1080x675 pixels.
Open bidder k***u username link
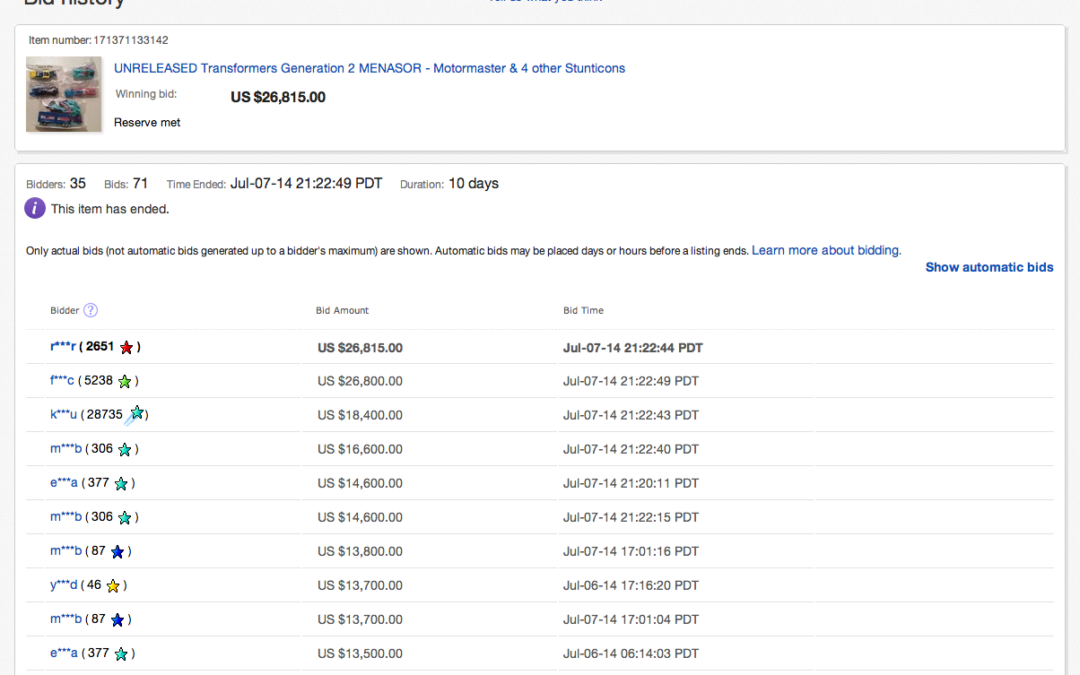tap(63, 415)
